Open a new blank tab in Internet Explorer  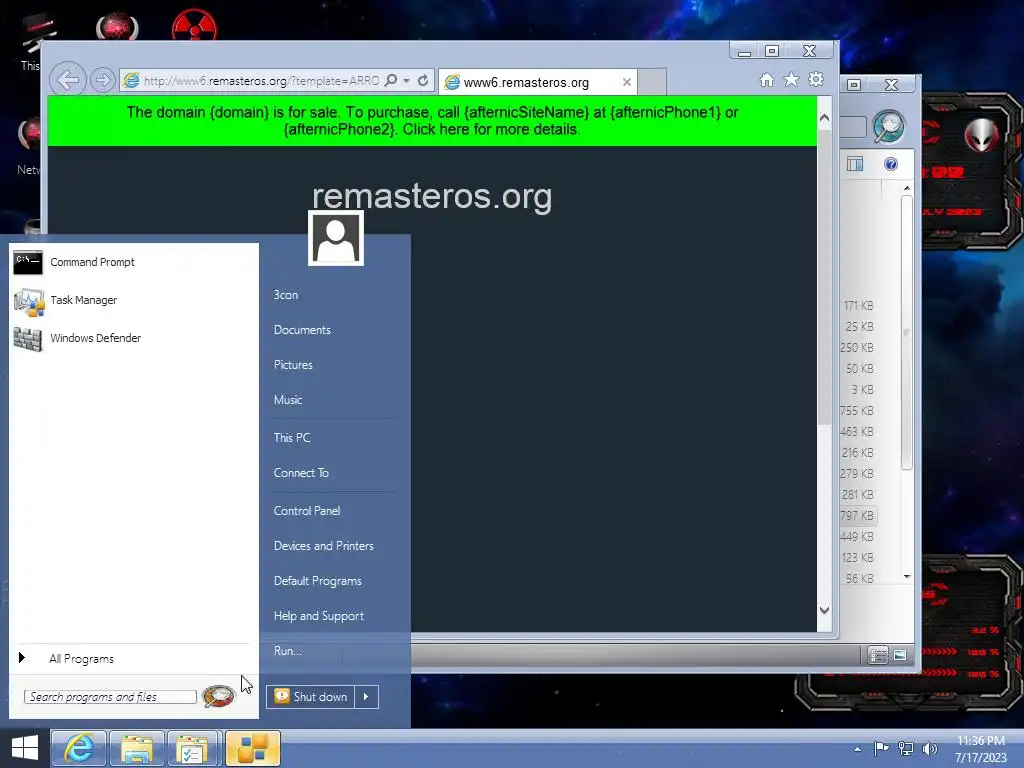point(652,82)
